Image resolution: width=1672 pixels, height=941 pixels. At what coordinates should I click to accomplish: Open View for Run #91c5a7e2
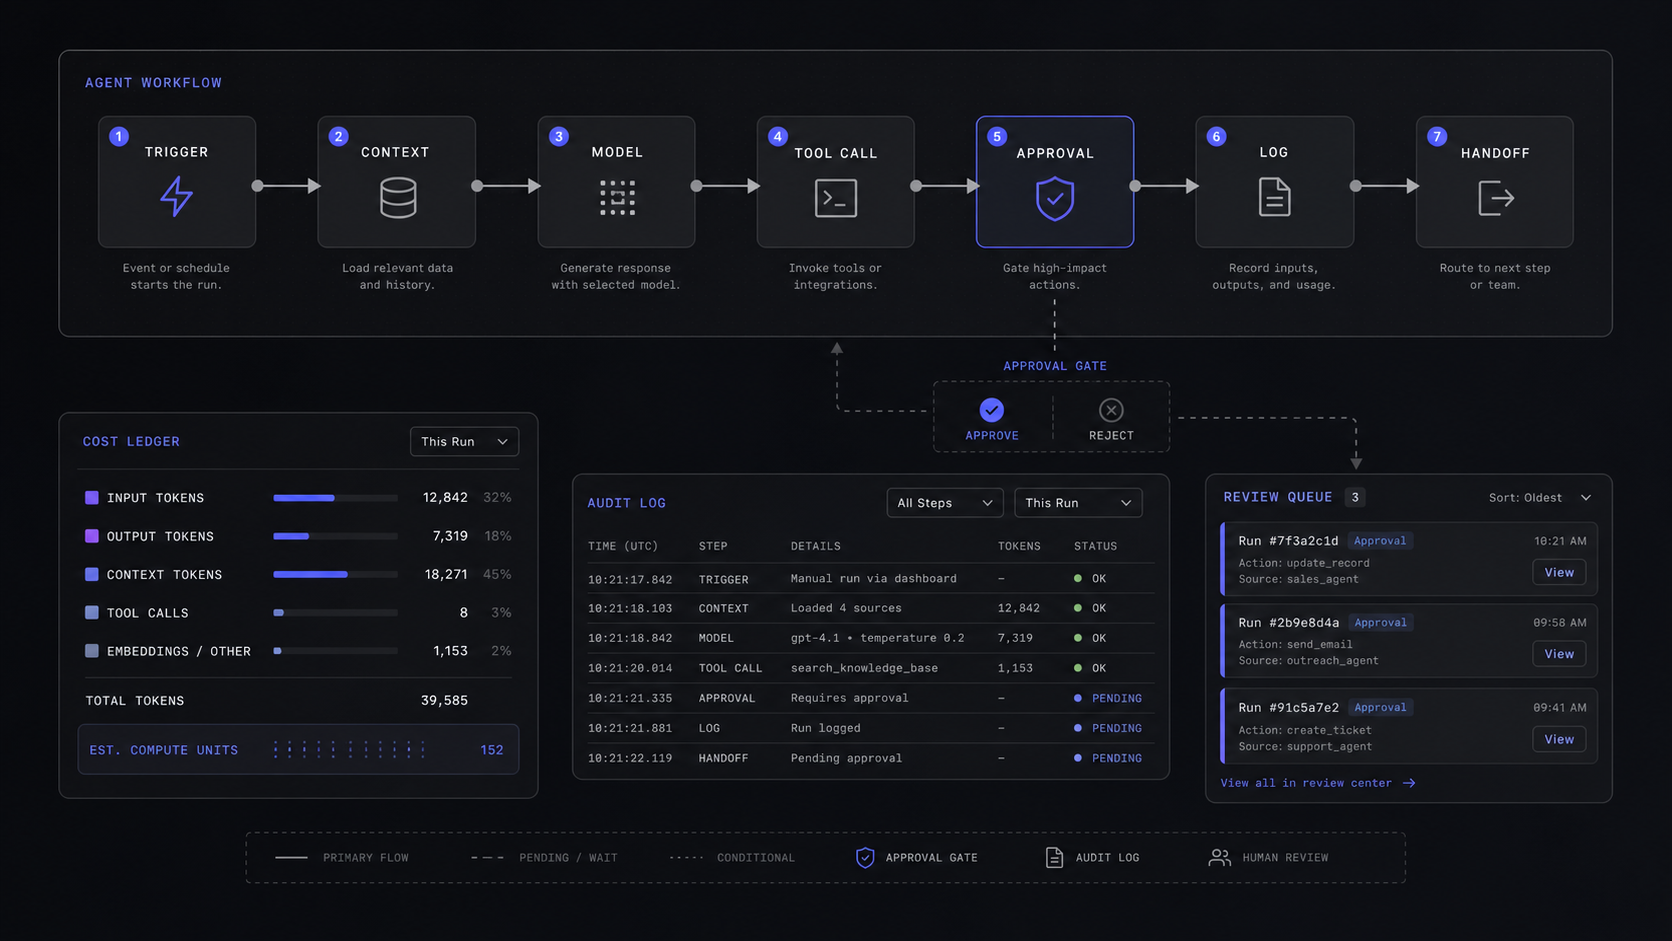pos(1559,739)
